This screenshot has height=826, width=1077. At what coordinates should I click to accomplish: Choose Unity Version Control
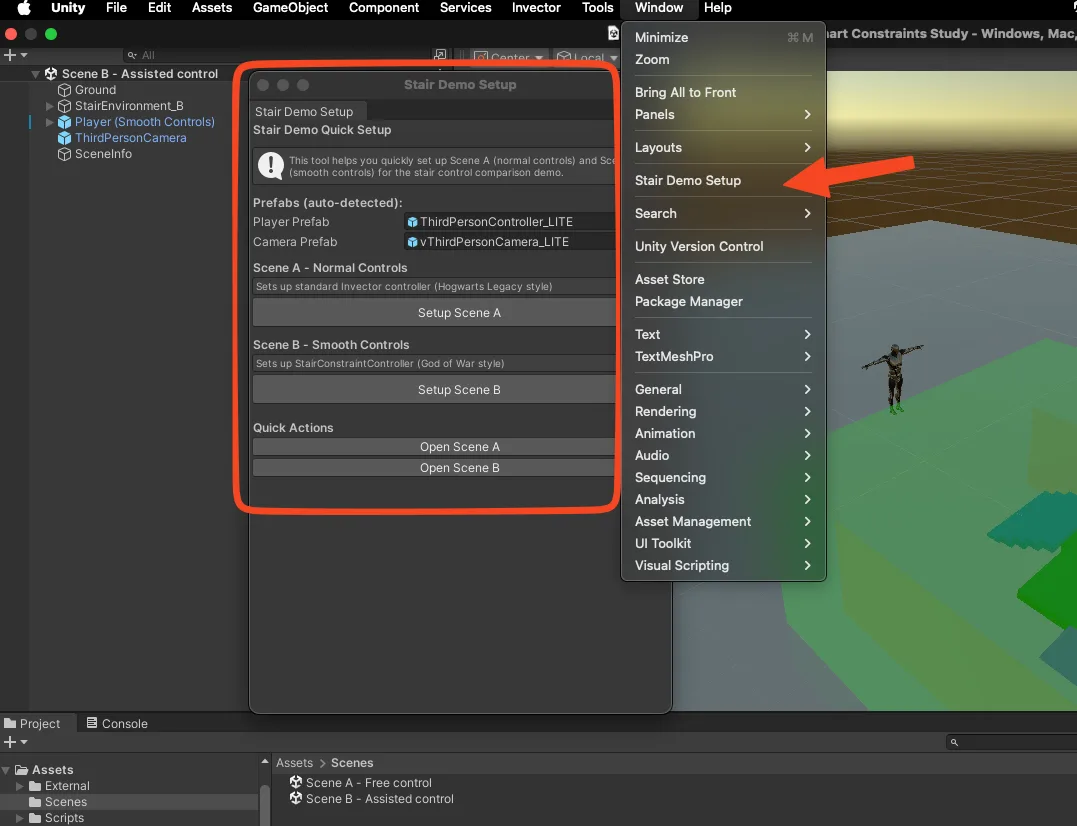723,246
